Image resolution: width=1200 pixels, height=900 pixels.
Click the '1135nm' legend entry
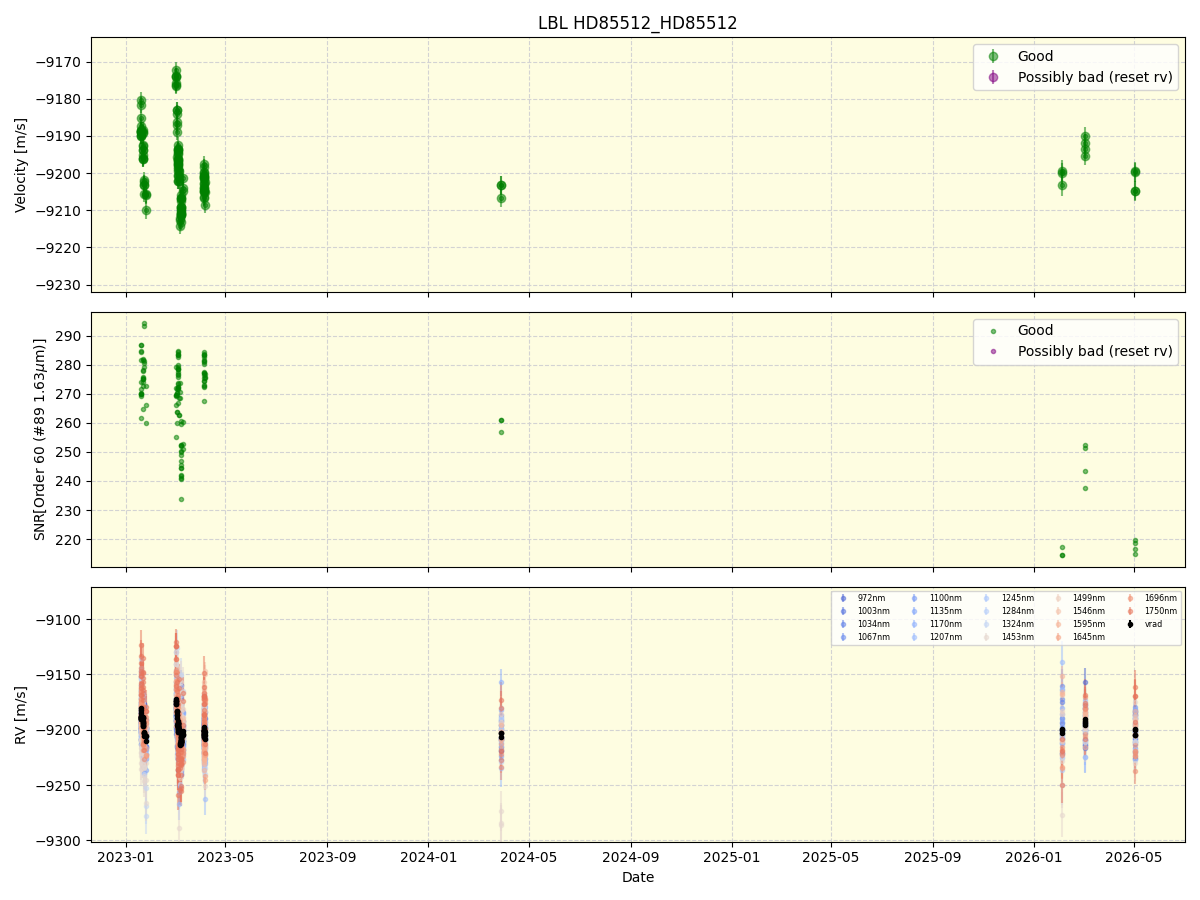945,611
